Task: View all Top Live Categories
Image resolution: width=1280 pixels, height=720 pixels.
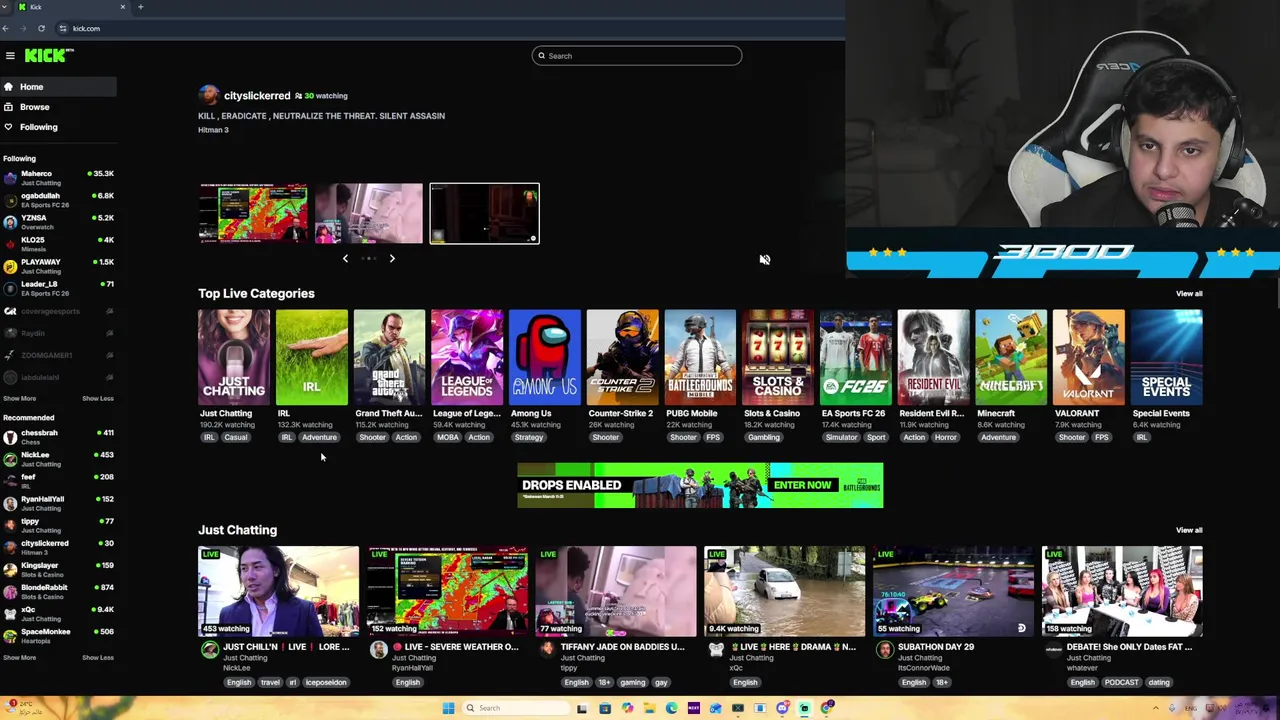Action: pyautogui.click(x=1189, y=293)
